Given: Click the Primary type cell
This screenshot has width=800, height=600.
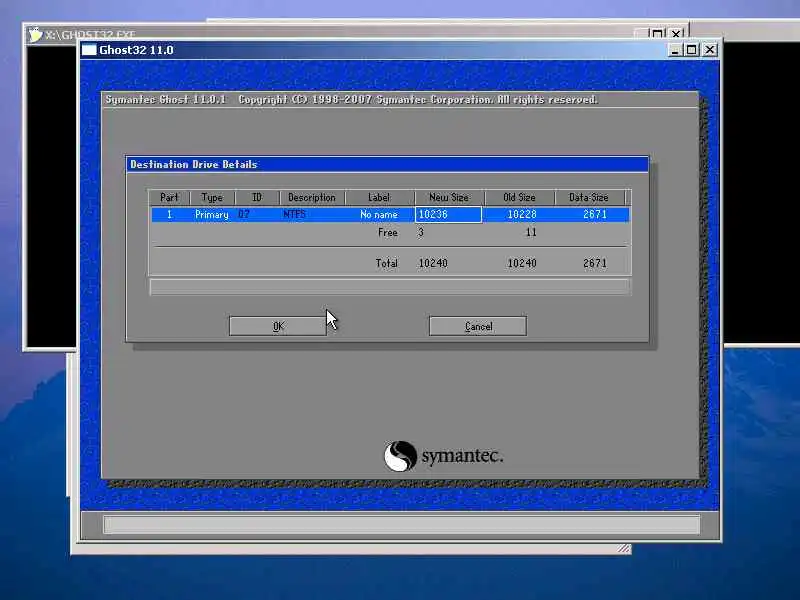Looking at the screenshot, I should click(x=212, y=214).
